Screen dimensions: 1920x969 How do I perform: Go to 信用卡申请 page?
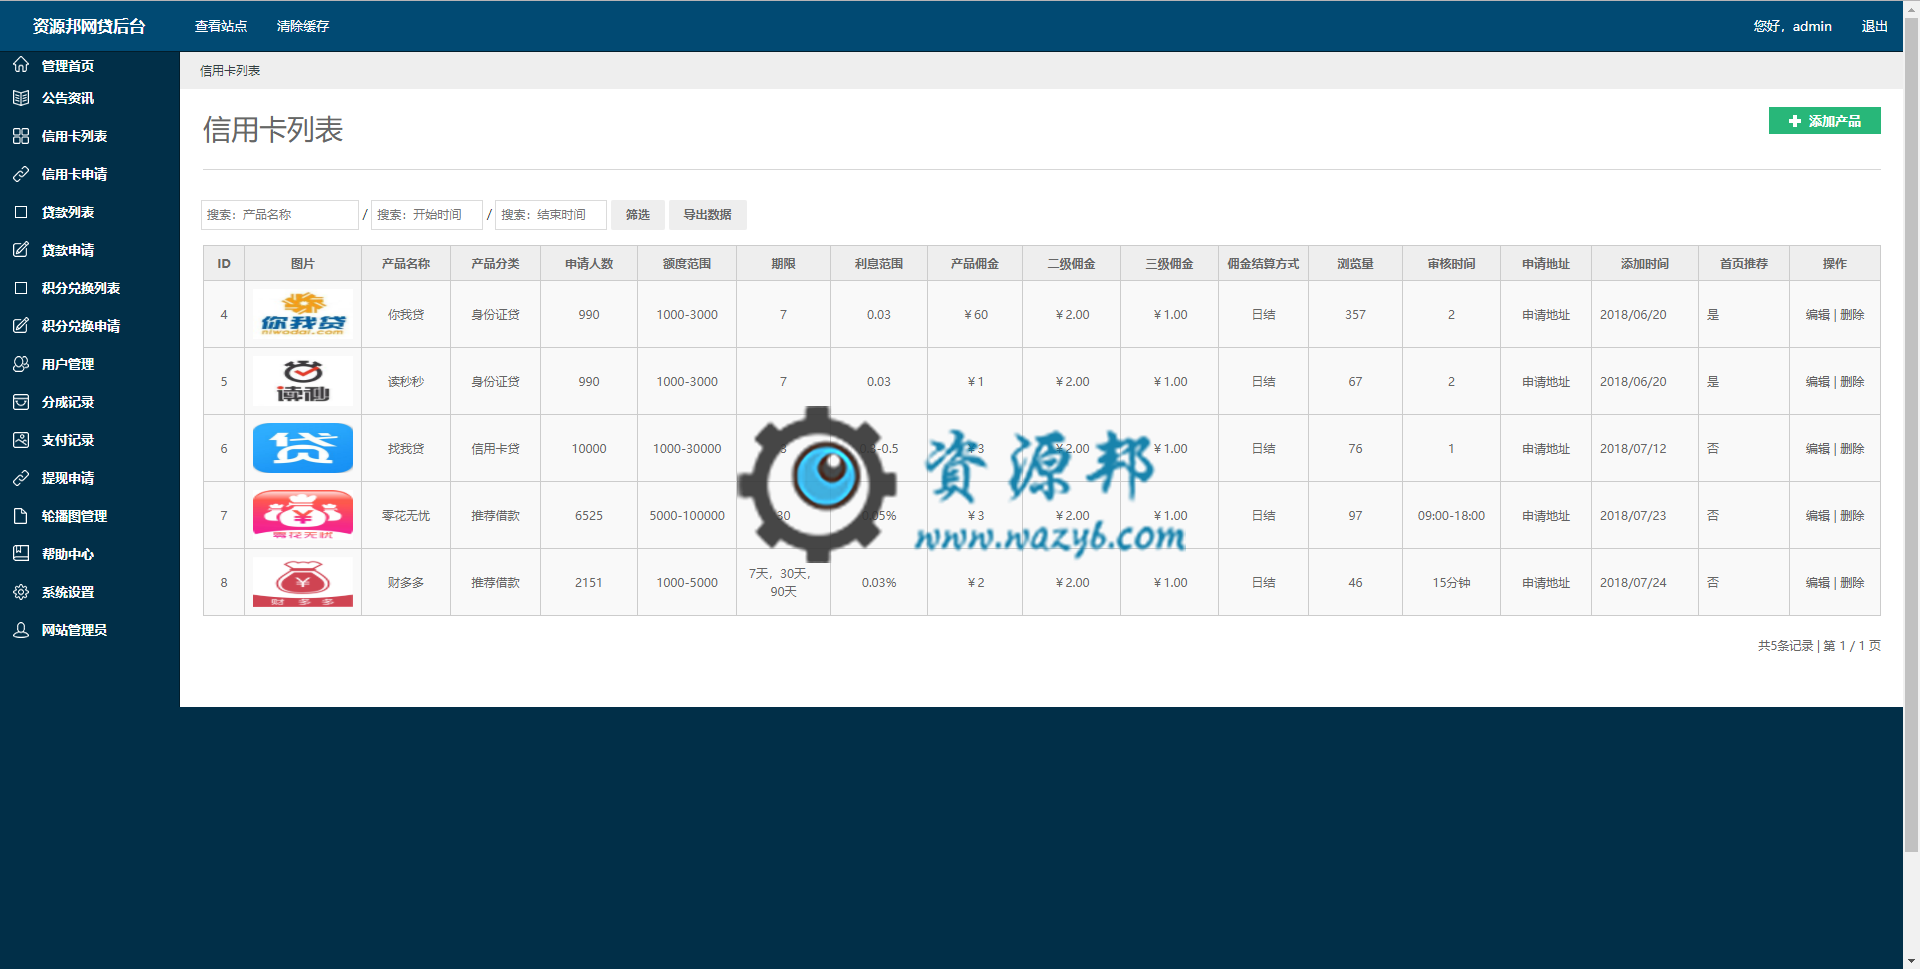(74, 174)
